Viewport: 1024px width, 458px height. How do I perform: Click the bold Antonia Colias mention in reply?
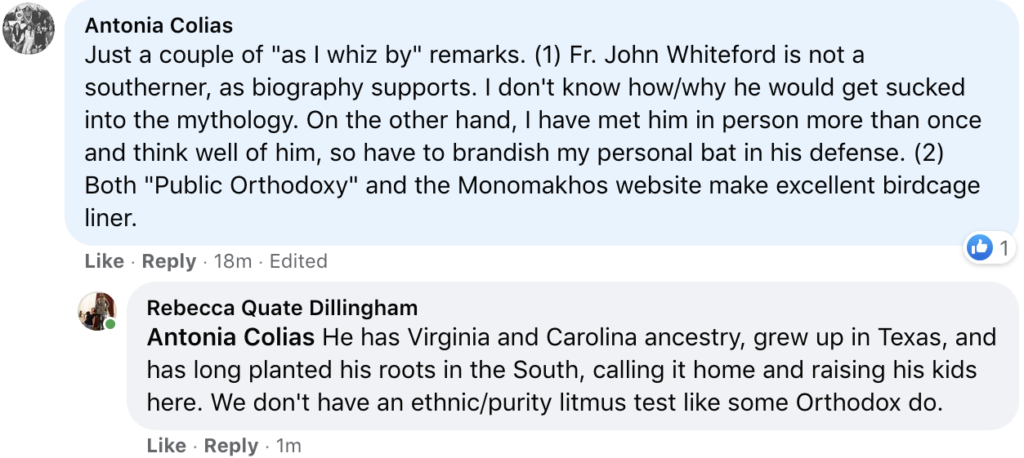pos(231,338)
